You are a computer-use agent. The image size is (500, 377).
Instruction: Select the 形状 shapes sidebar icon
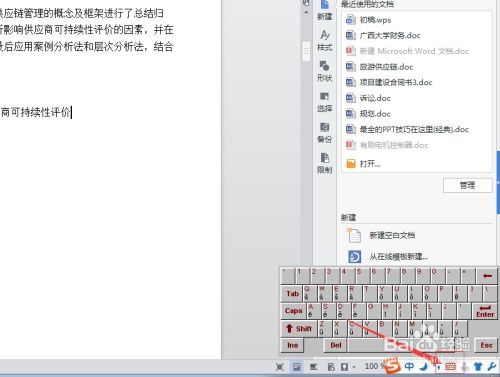tap(324, 71)
